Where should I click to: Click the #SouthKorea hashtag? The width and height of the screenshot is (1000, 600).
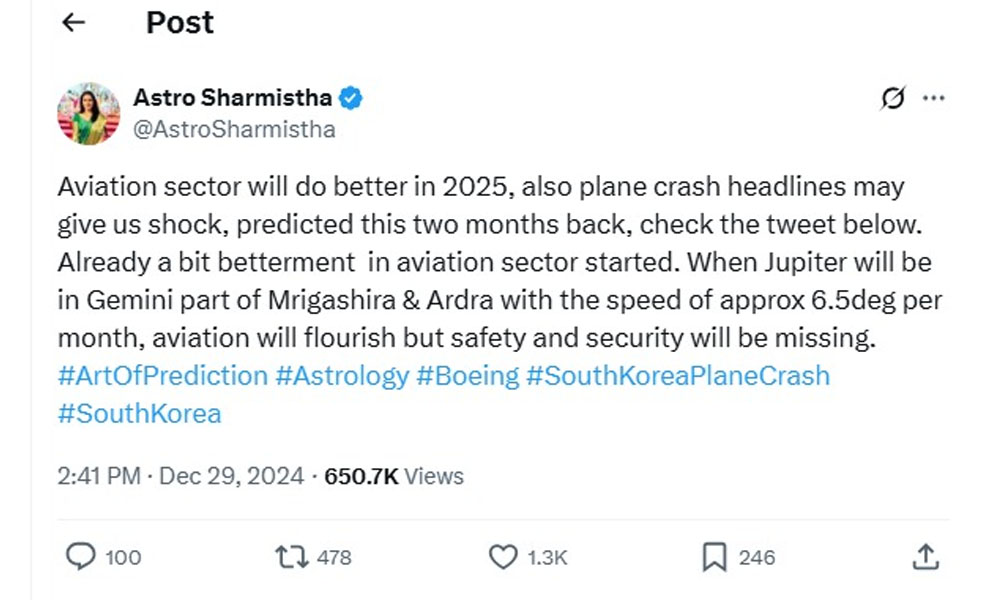pyautogui.click(x=139, y=413)
